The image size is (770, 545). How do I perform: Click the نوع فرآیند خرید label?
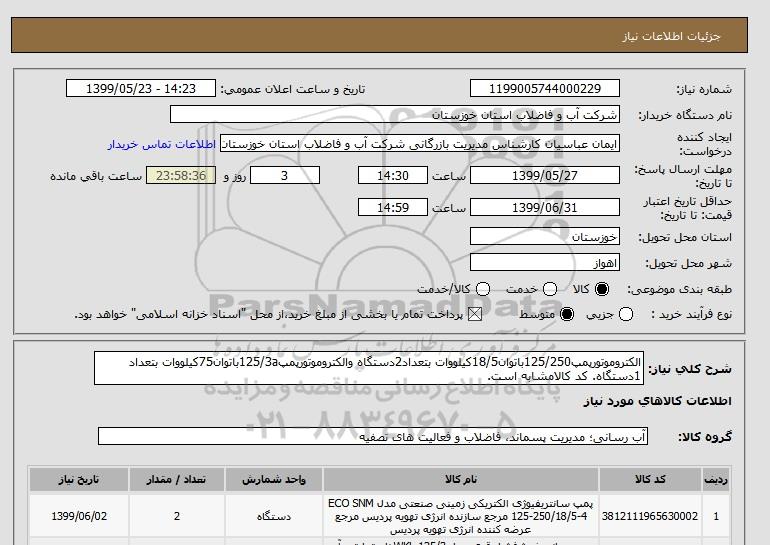pyautogui.click(x=691, y=314)
